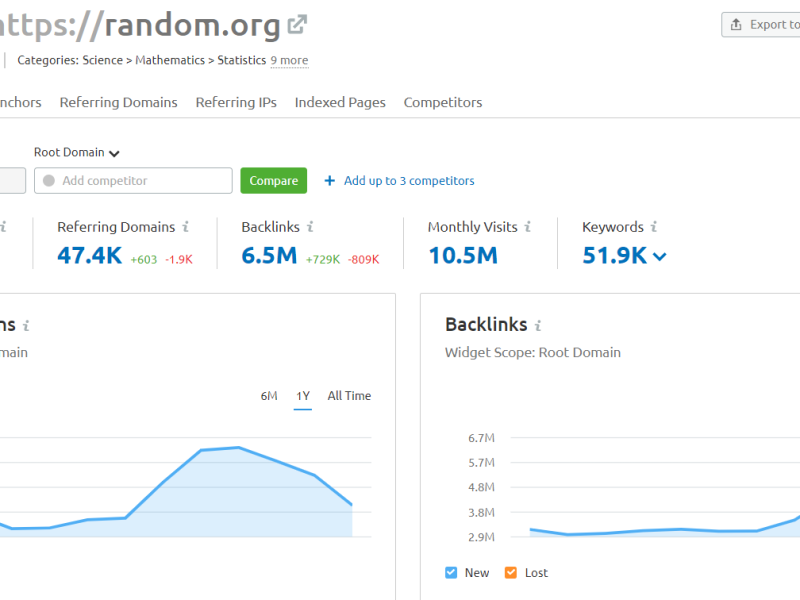This screenshot has height=600, width=800.
Task: Click info icon next to Keywords metric
Action: [x=654, y=228]
